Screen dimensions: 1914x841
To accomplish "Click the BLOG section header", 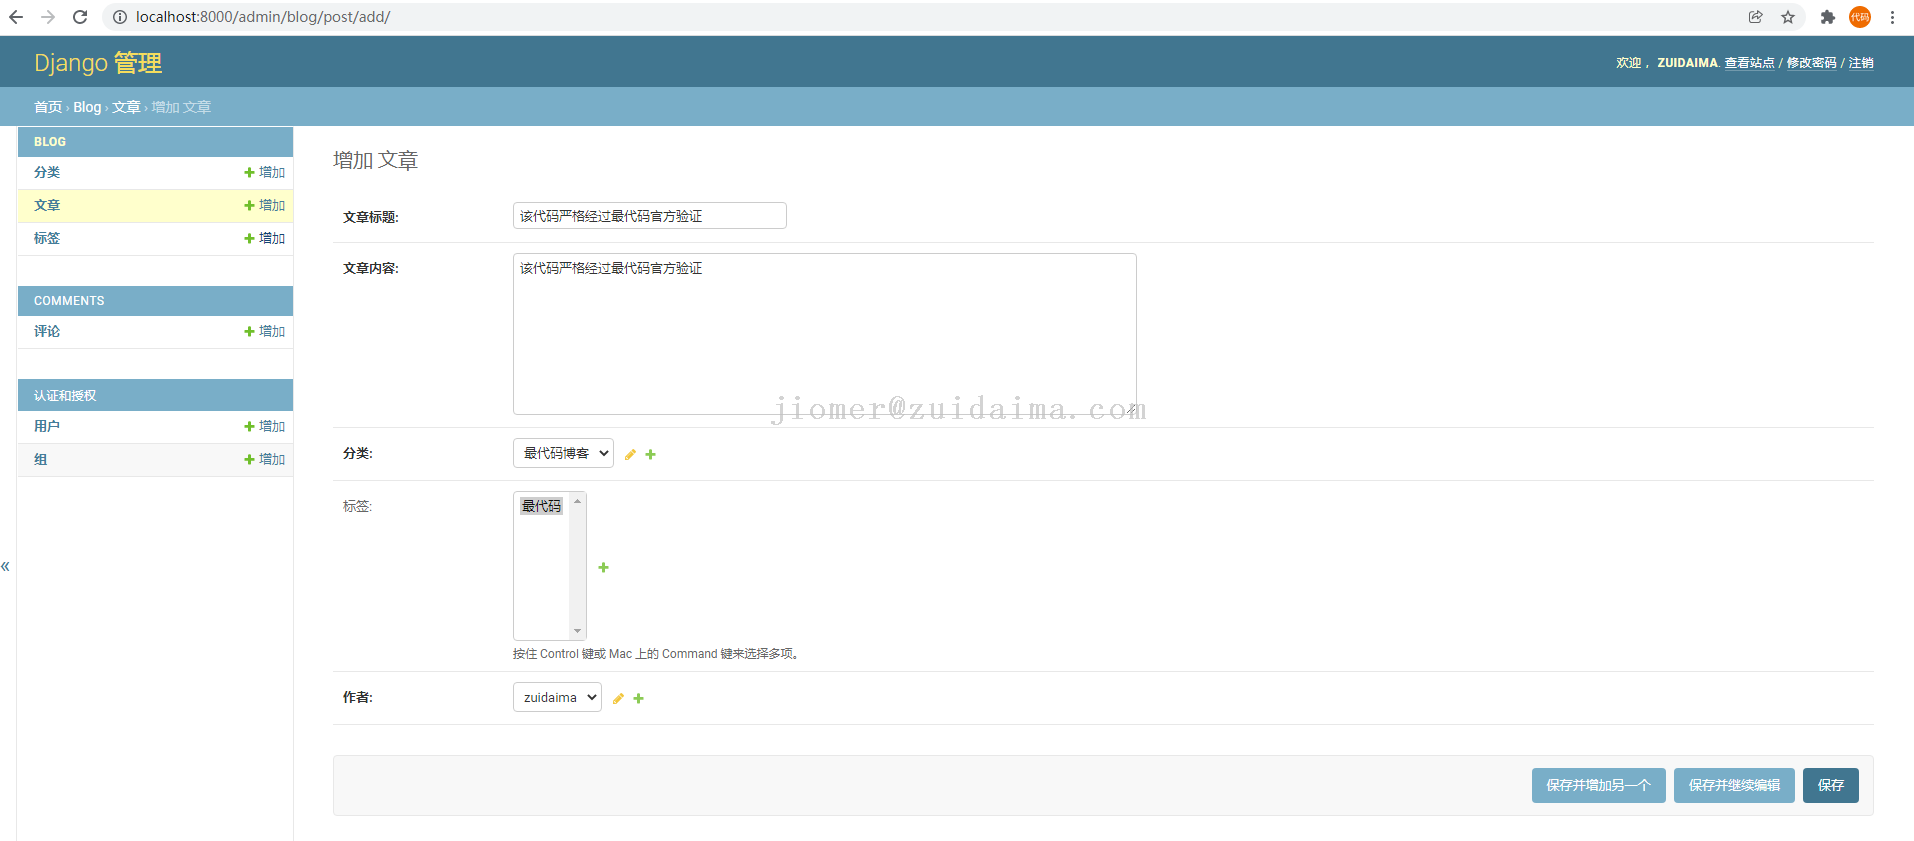I will 50,142.
